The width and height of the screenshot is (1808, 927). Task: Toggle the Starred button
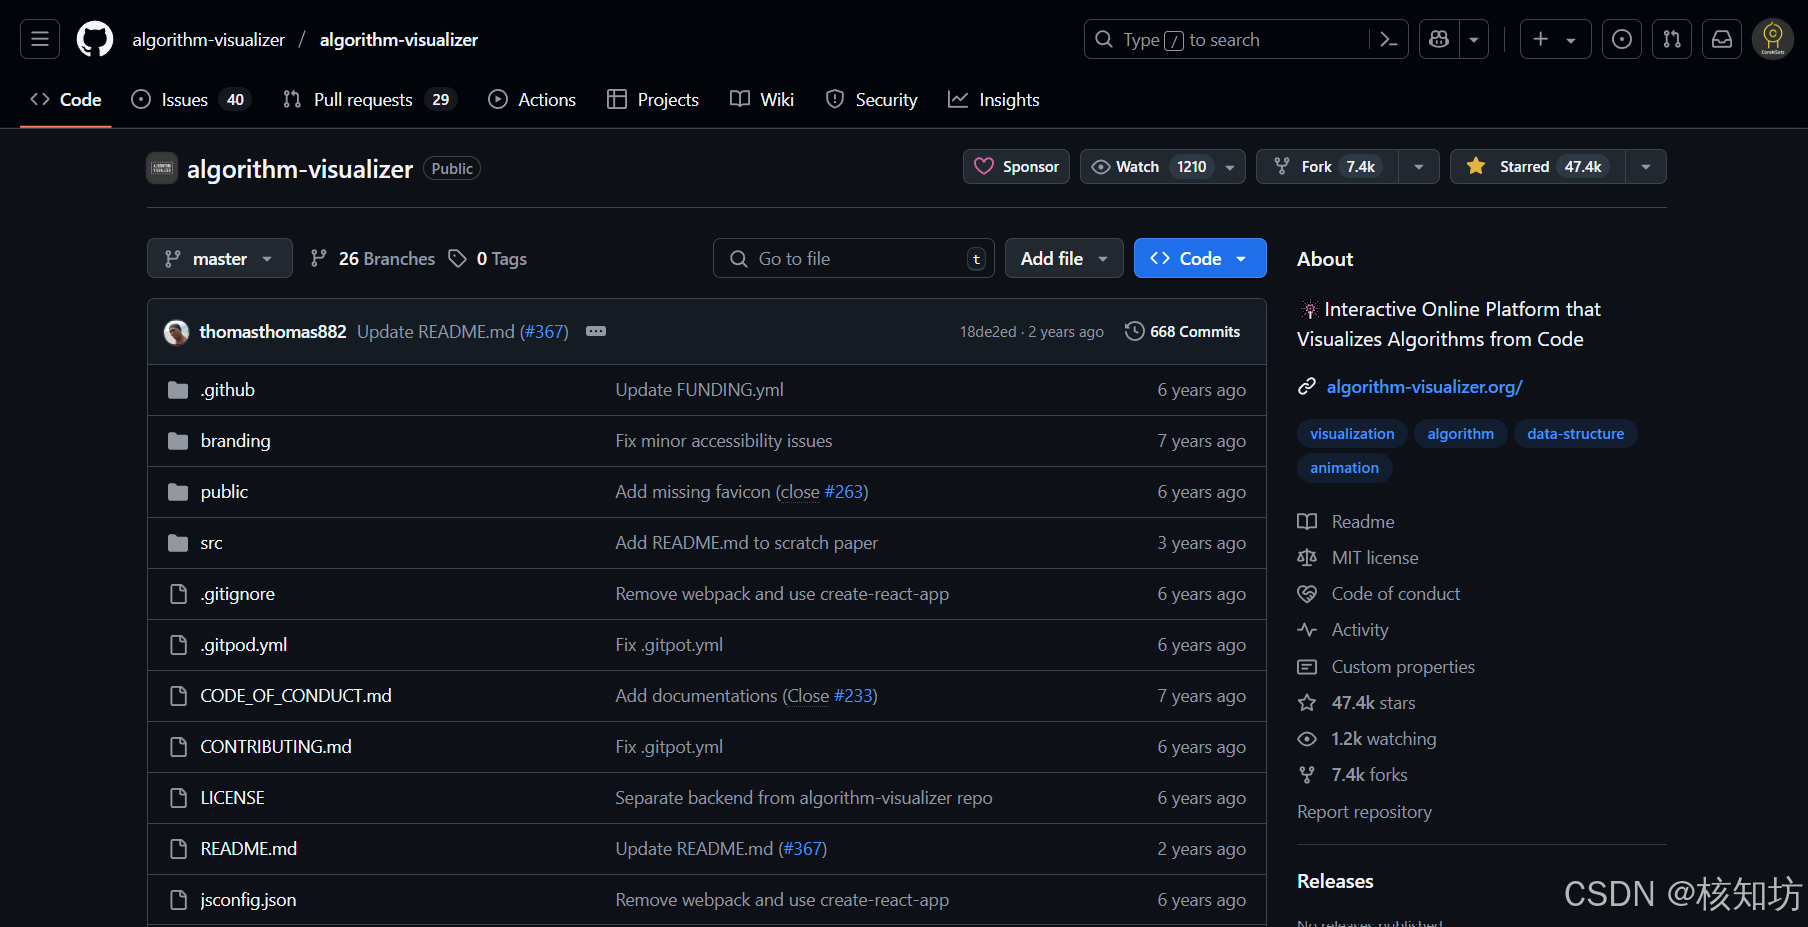[1537, 166]
